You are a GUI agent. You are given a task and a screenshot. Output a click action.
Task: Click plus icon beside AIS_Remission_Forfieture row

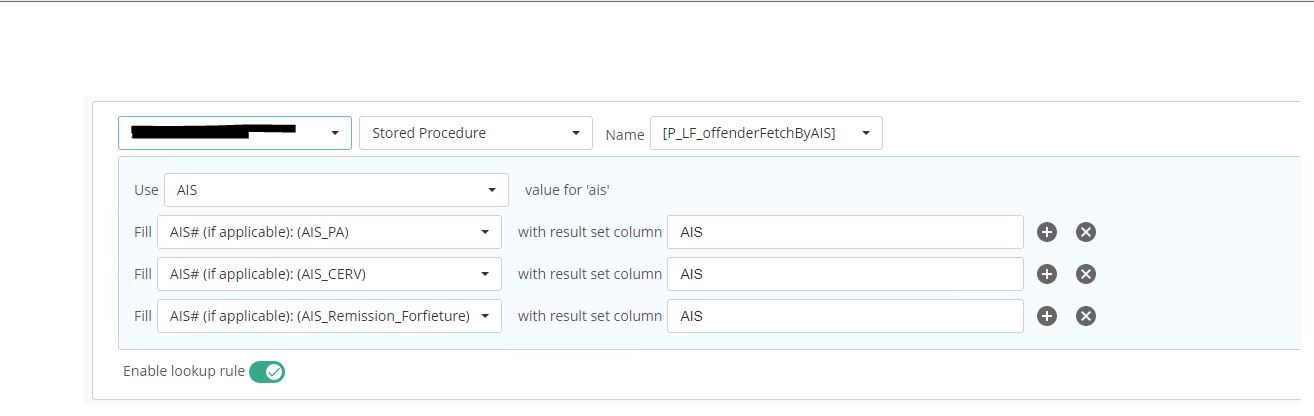(x=1047, y=316)
